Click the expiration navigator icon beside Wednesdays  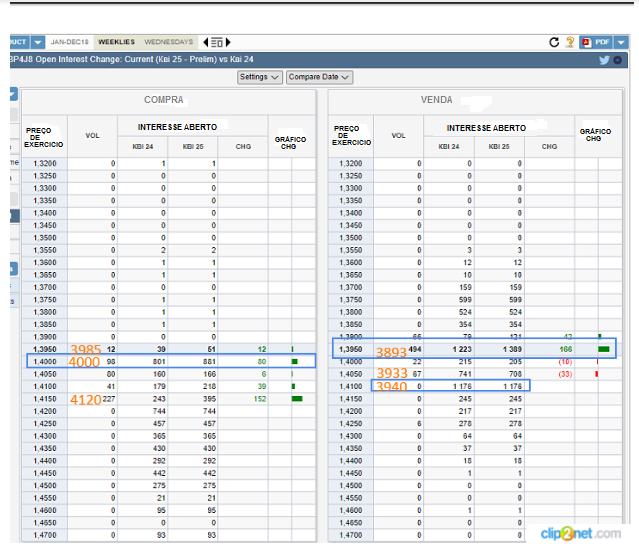click(x=219, y=42)
